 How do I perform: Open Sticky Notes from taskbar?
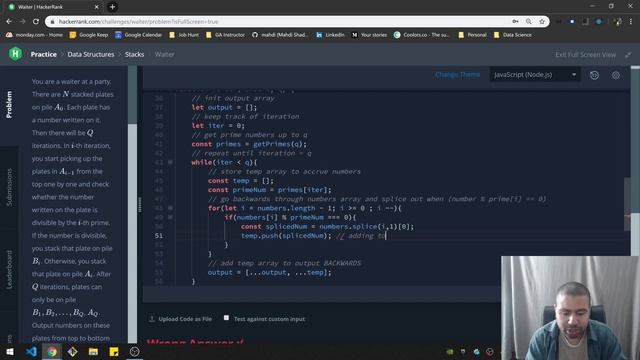(x=114, y=351)
